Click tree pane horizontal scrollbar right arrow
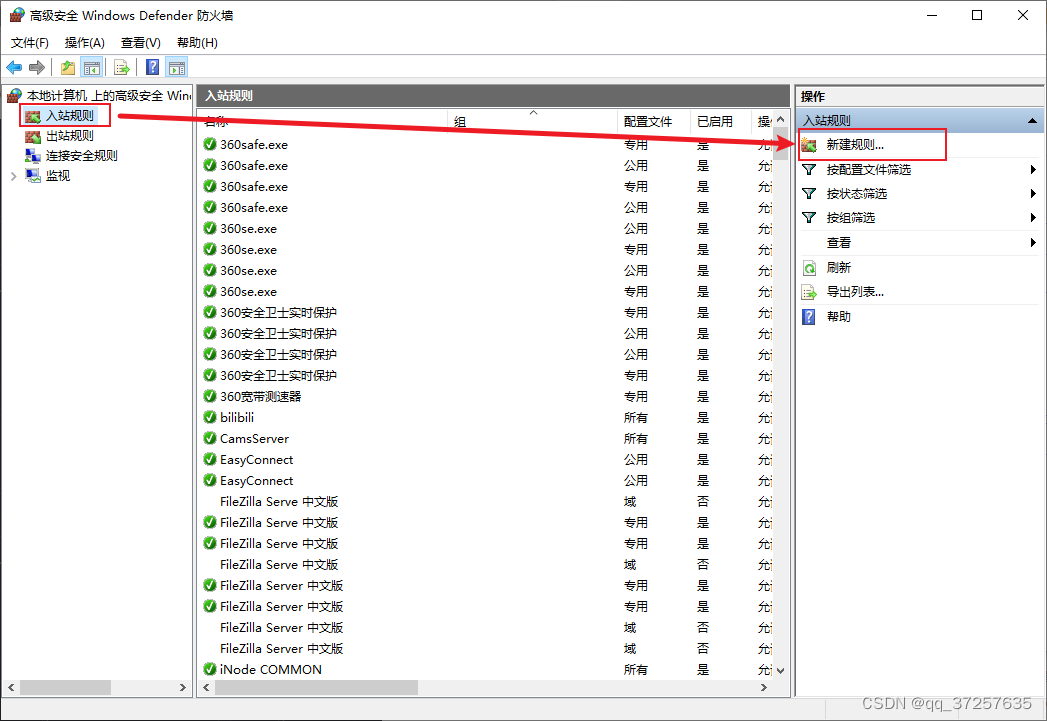The height and width of the screenshot is (721, 1047). pyautogui.click(x=183, y=688)
